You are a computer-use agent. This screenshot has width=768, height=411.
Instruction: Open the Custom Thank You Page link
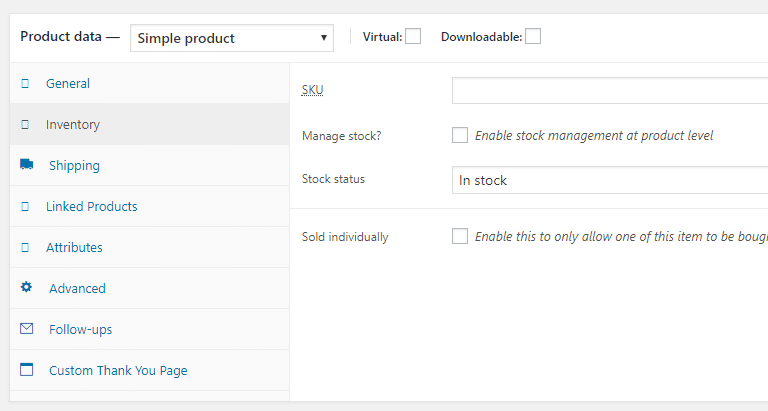click(118, 371)
